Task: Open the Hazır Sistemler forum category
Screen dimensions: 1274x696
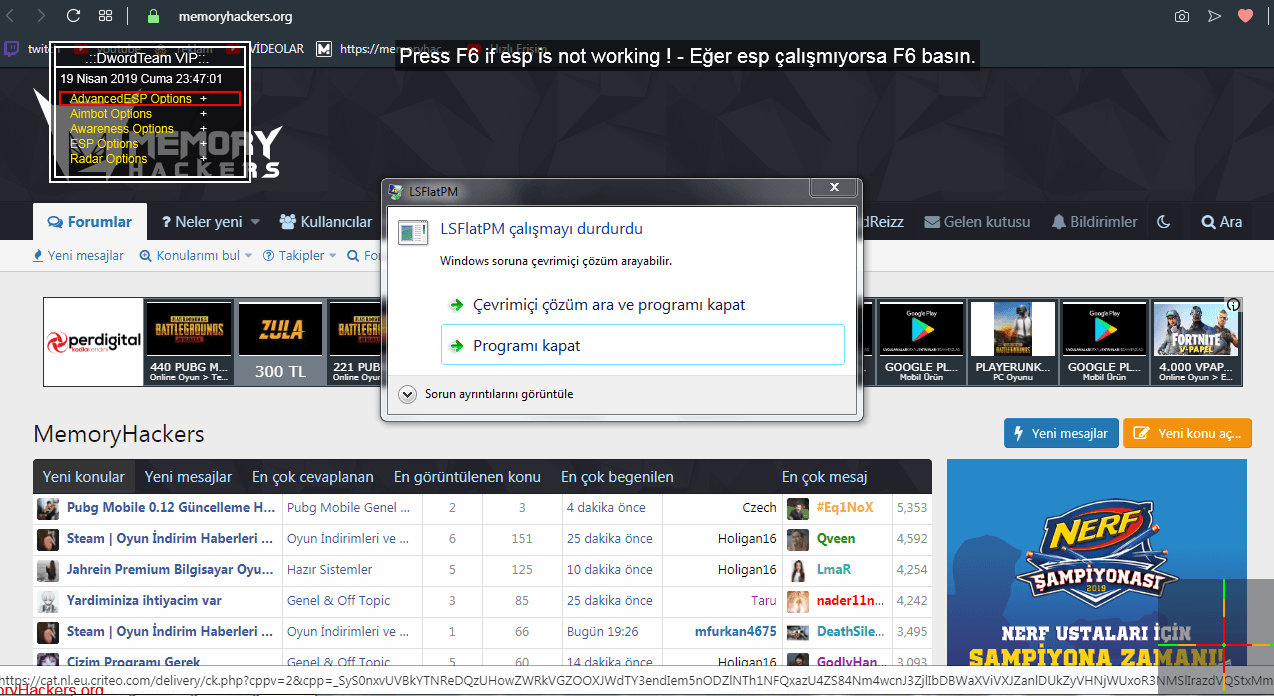Action: point(329,570)
